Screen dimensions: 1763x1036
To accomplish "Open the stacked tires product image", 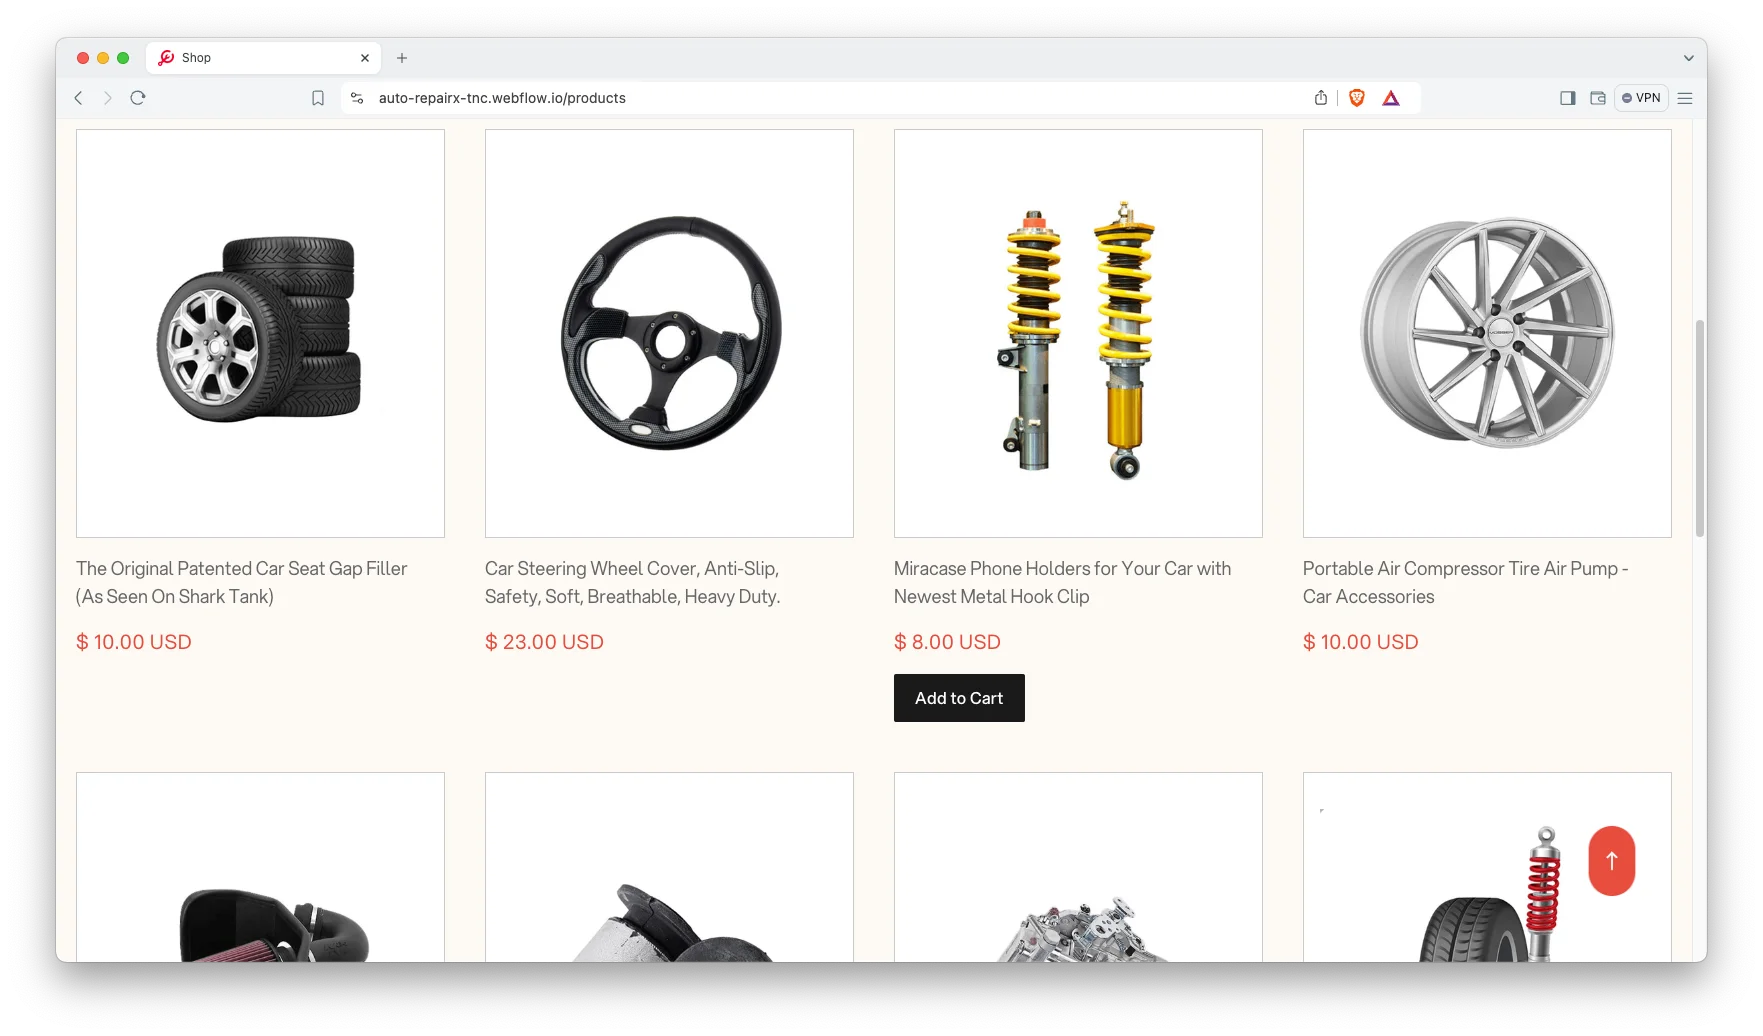I will 260,333.
